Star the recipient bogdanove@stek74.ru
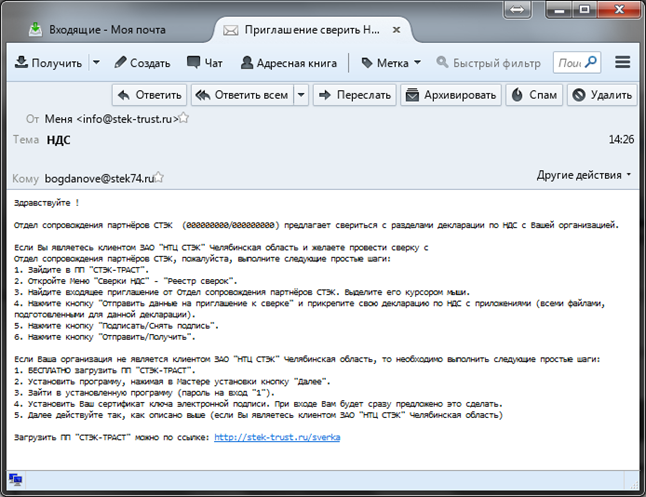Viewport: 646px width, 497px height. [159, 178]
